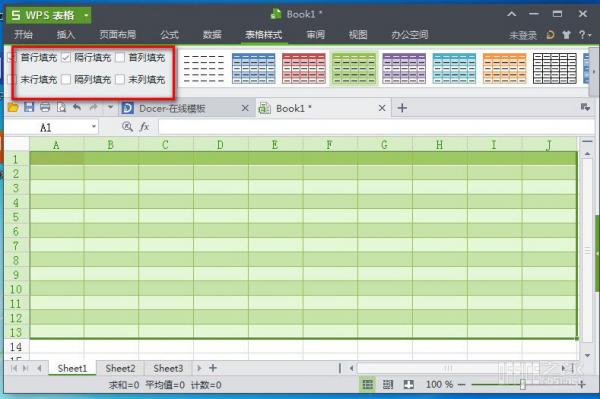
Task: Zoom out with the minus icon
Action: [462, 384]
